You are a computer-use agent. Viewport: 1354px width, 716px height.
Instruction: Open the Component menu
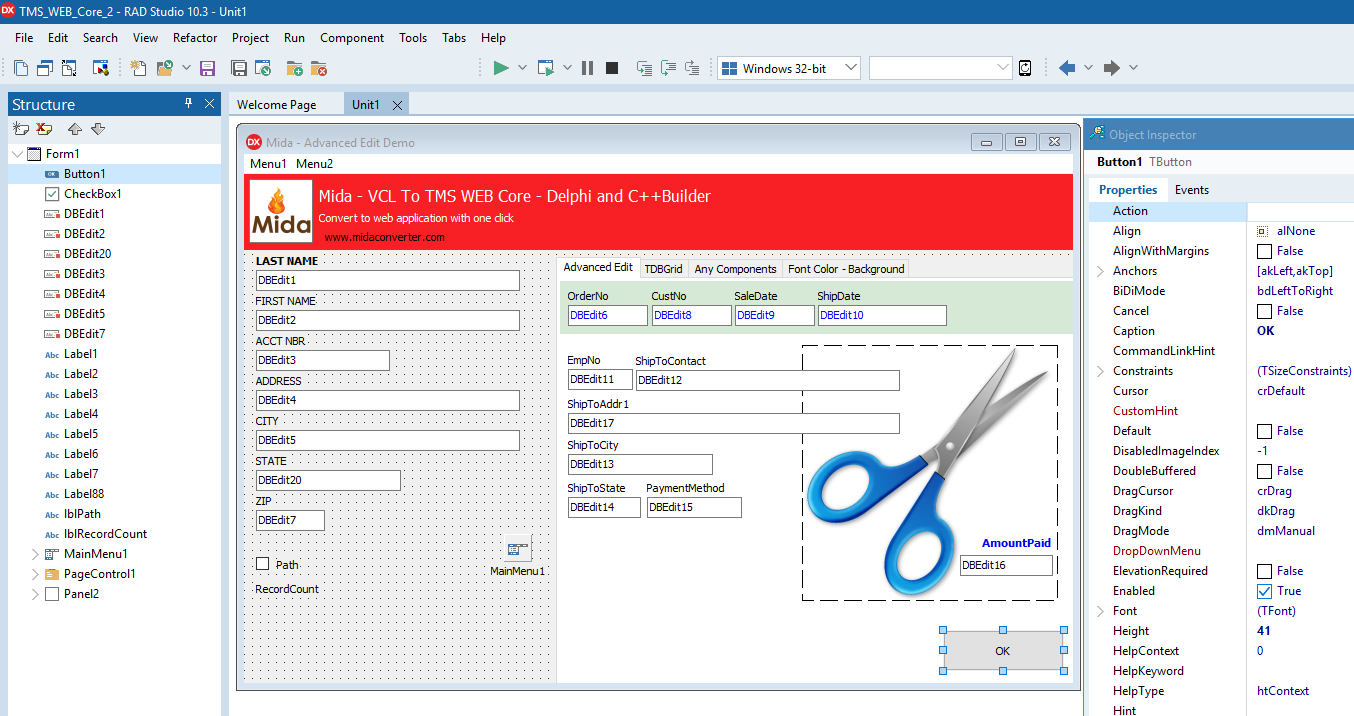pyautogui.click(x=352, y=38)
